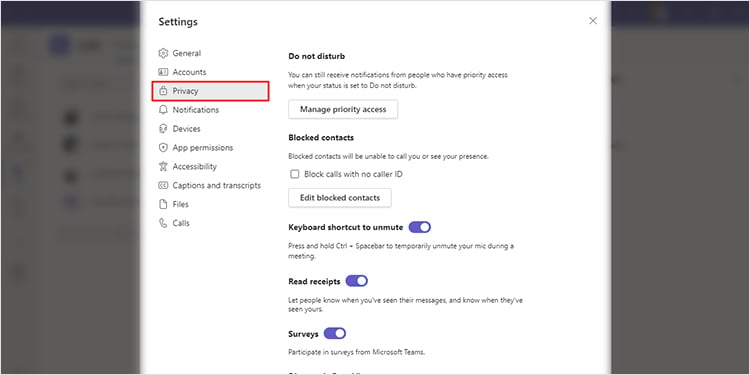The width and height of the screenshot is (750, 375).
Task: Close the Settings dialog
Action: coord(593,21)
